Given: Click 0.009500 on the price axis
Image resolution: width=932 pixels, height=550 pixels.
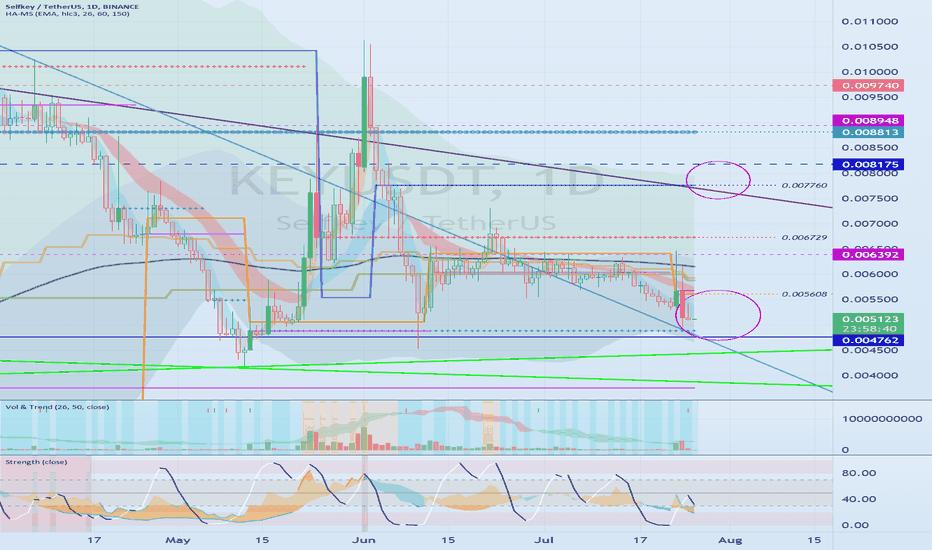Looking at the screenshot, I should [870, 97].
